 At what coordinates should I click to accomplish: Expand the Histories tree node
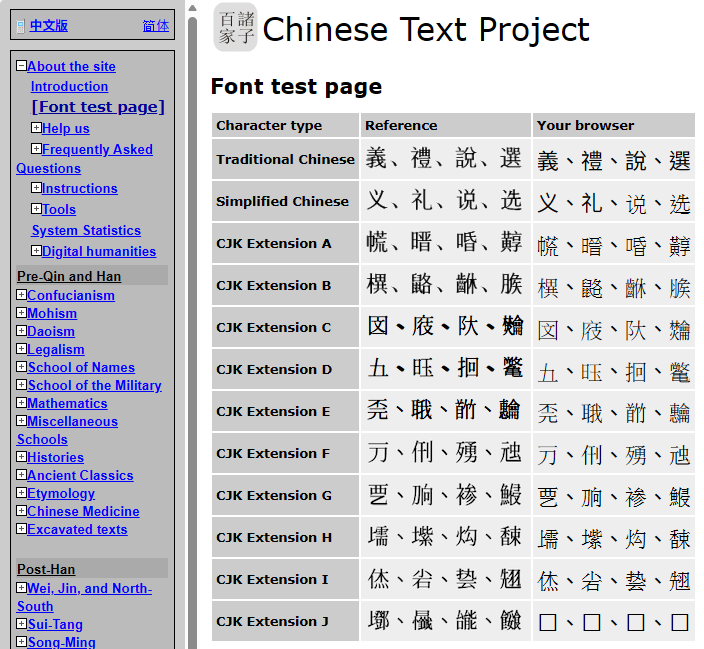coord(21,456)
